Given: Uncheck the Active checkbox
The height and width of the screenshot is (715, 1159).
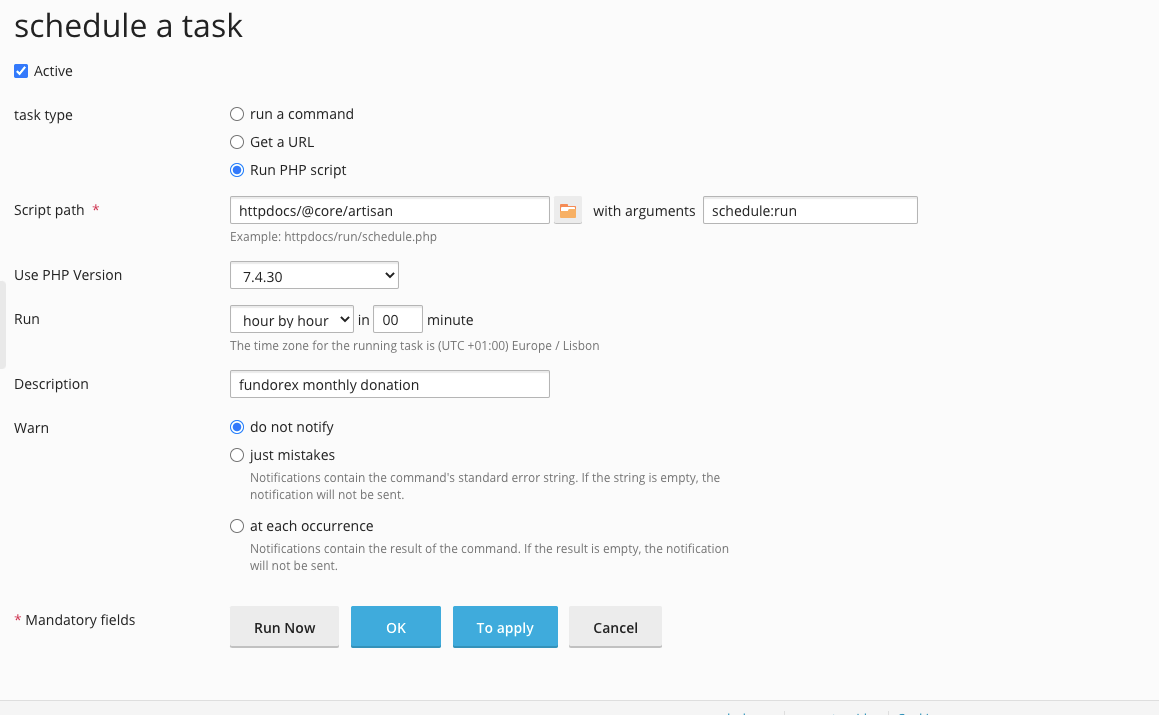Looking at the screenshot, I should [x=20, y=71].
